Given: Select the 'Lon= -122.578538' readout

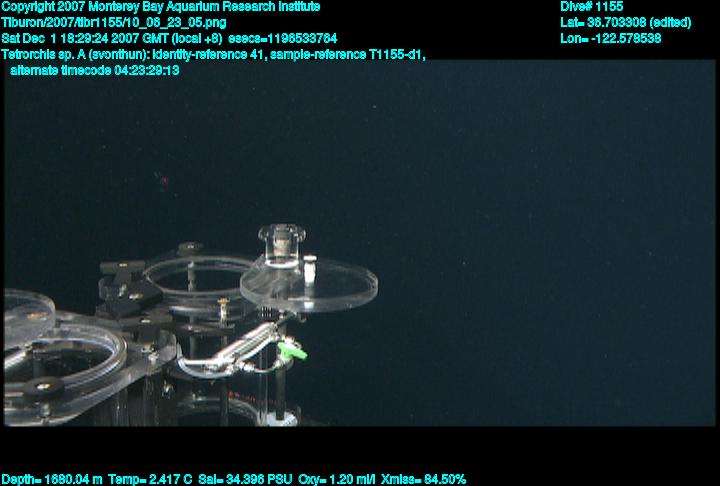Looking at the screenshot, I should coord(611,38).
